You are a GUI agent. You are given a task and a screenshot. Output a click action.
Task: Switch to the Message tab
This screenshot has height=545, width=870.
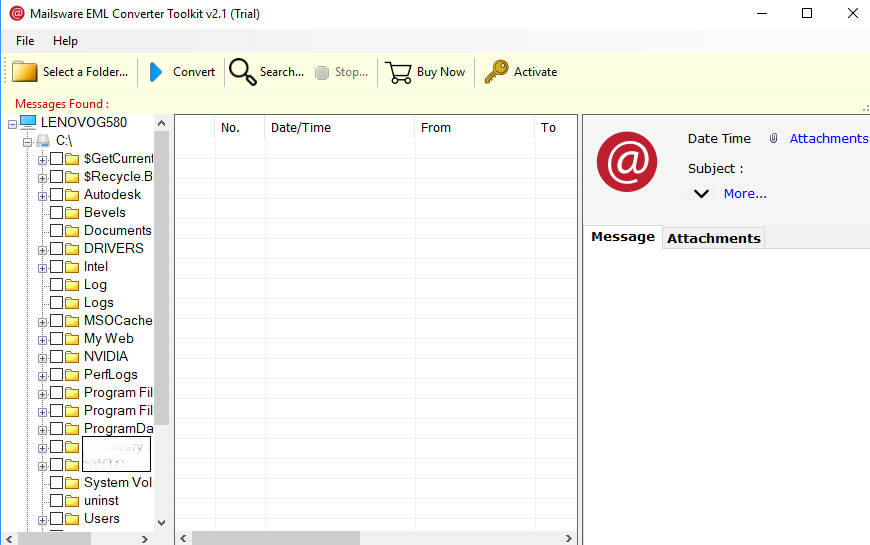click(623, 237)
